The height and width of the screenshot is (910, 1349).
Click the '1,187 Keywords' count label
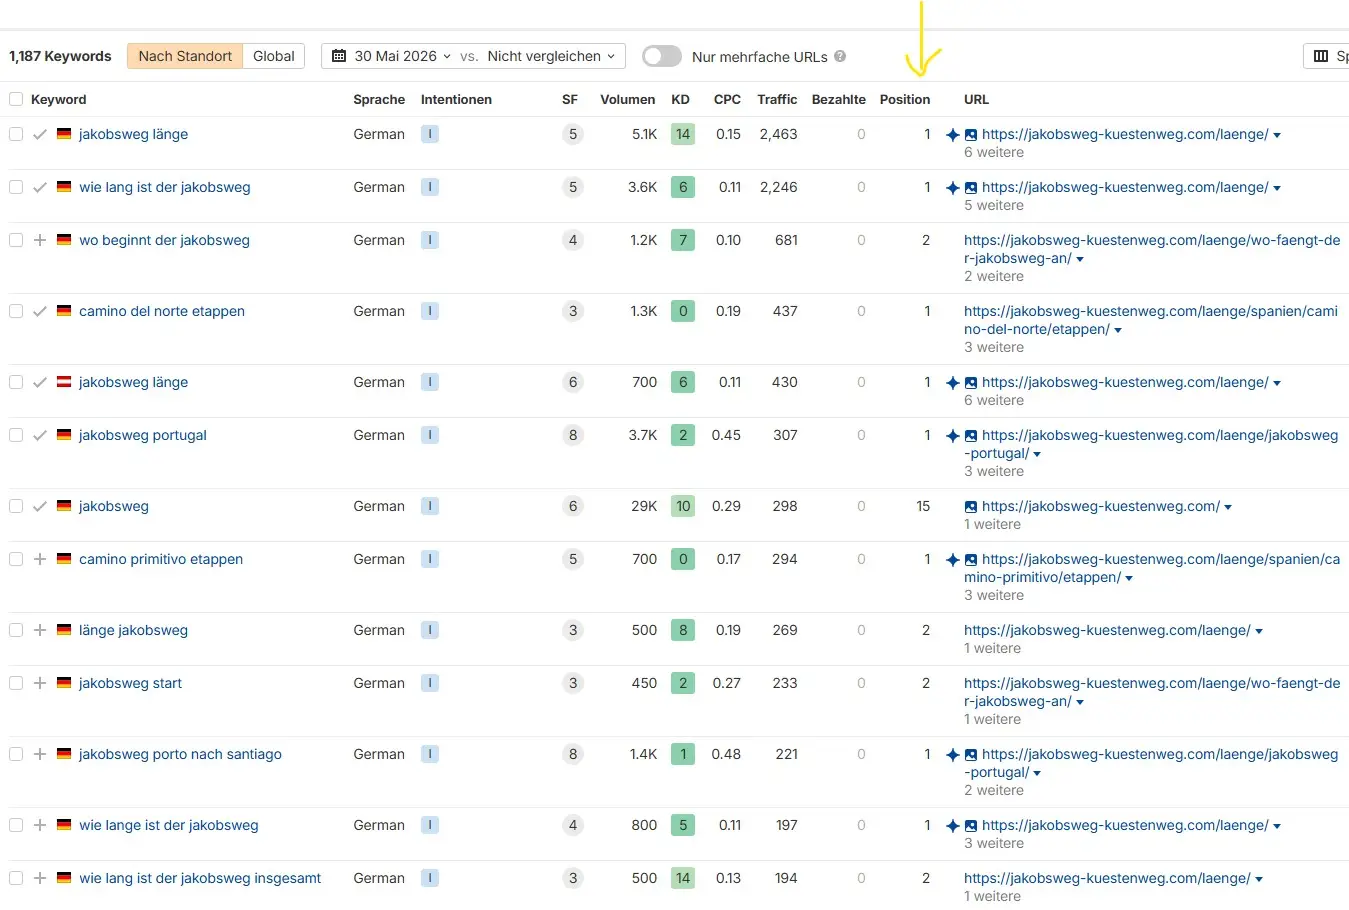tap(60, 56)
